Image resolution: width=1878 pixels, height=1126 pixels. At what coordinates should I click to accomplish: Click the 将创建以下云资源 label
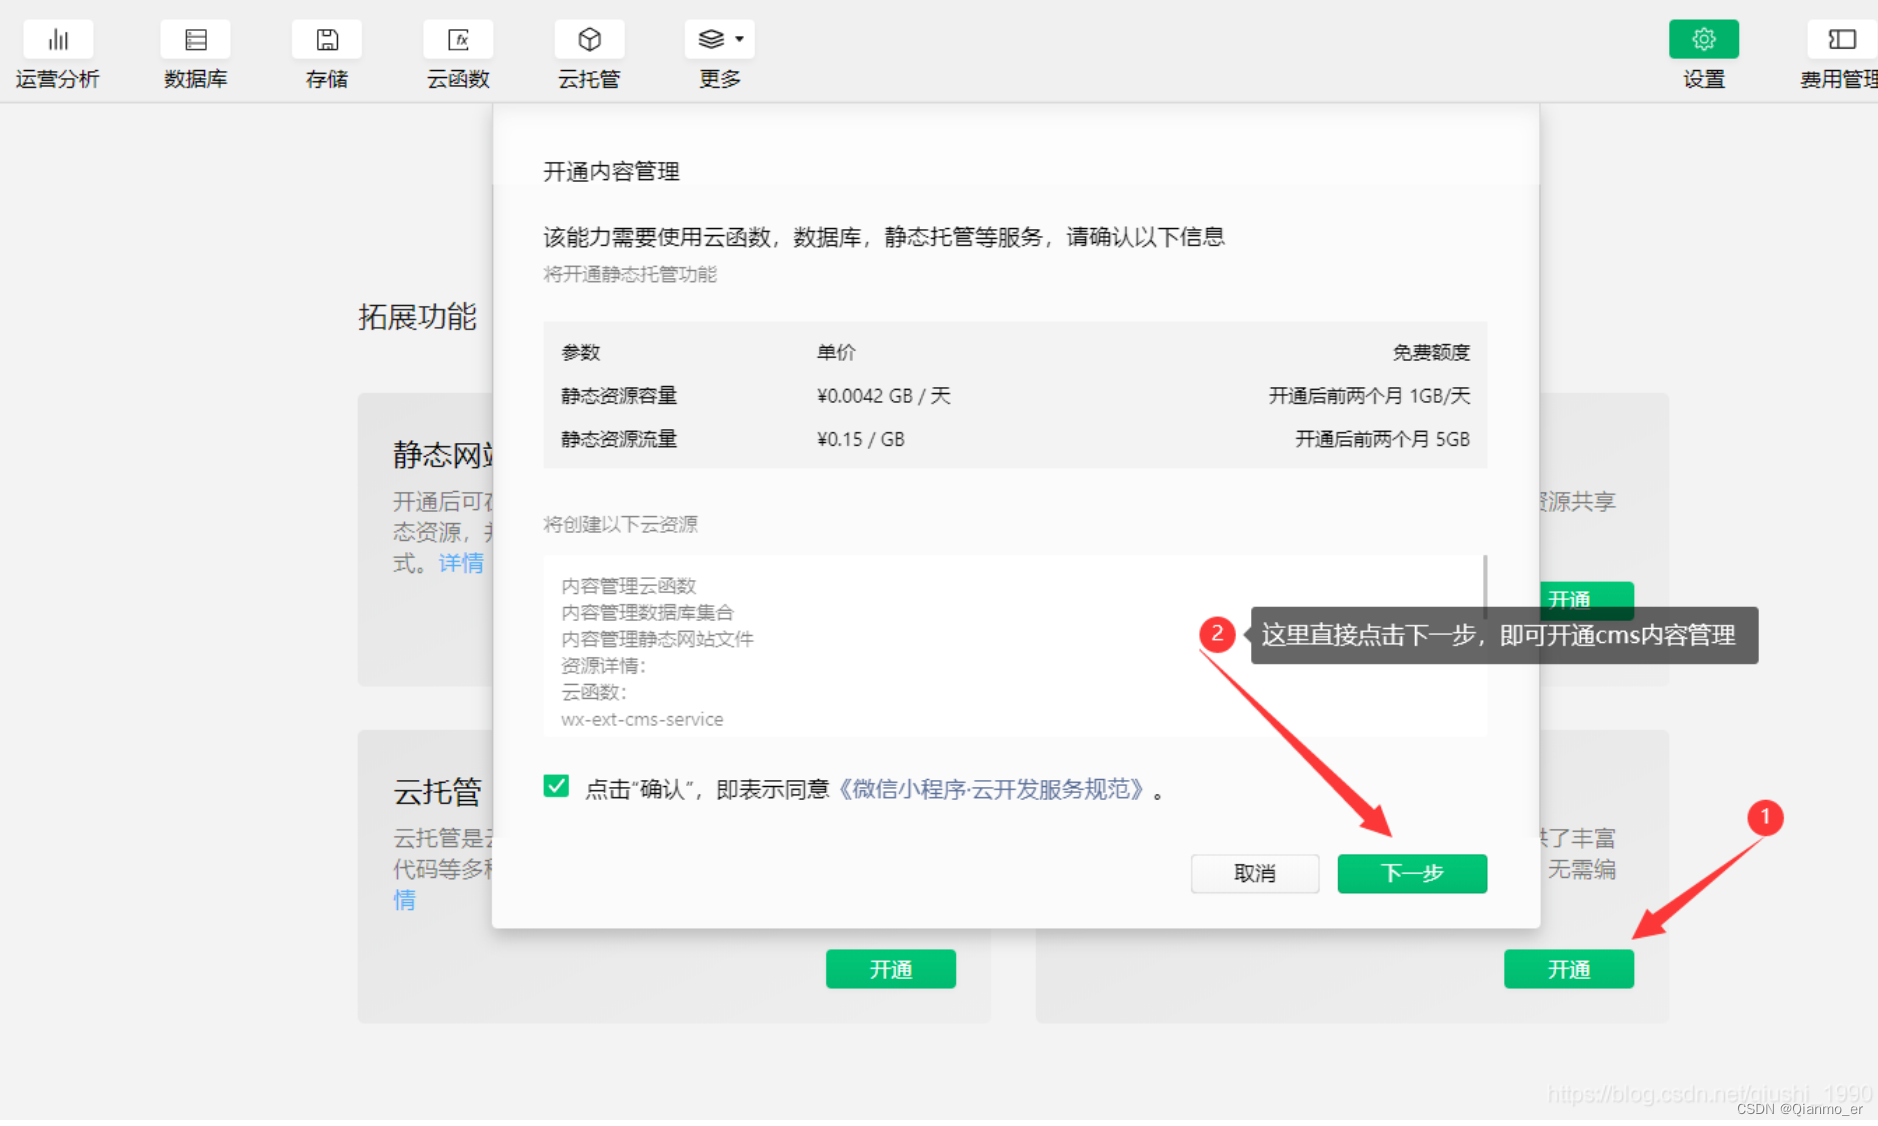(620, 524)
